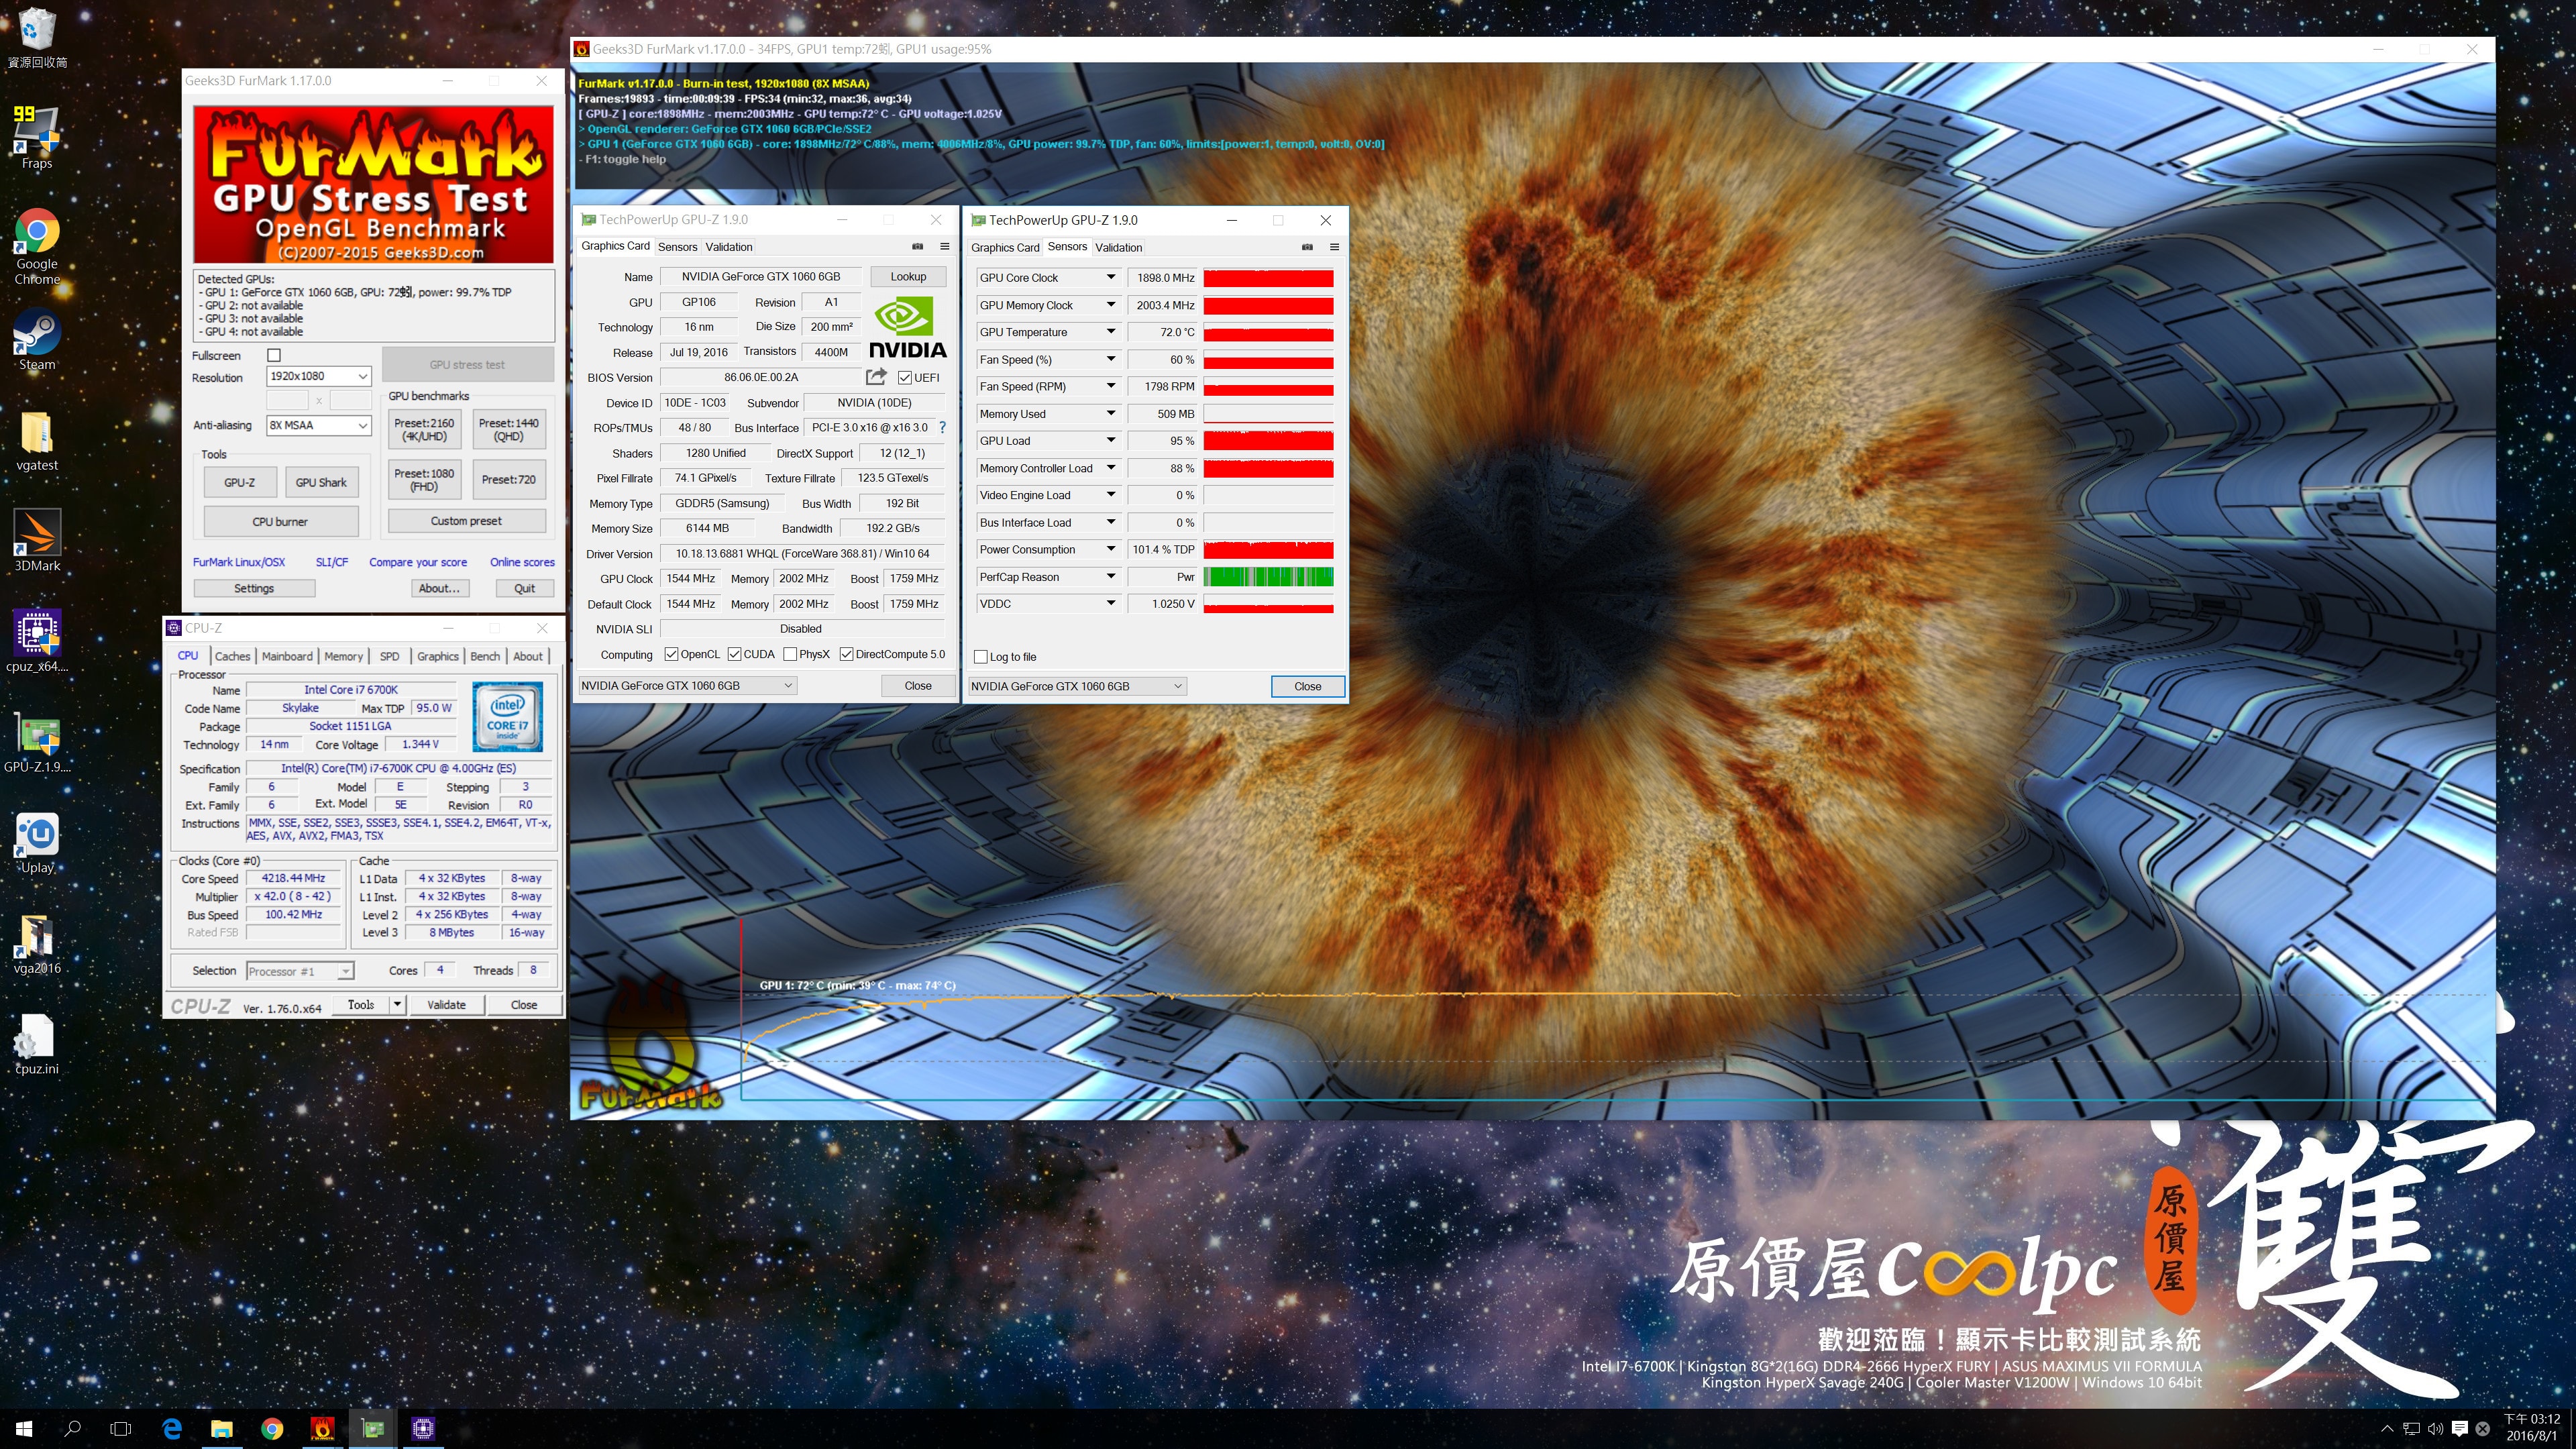Screen dimensions: 2576x1449
Task: Enable the Log to file checkbox
Action: click(981, 657)
